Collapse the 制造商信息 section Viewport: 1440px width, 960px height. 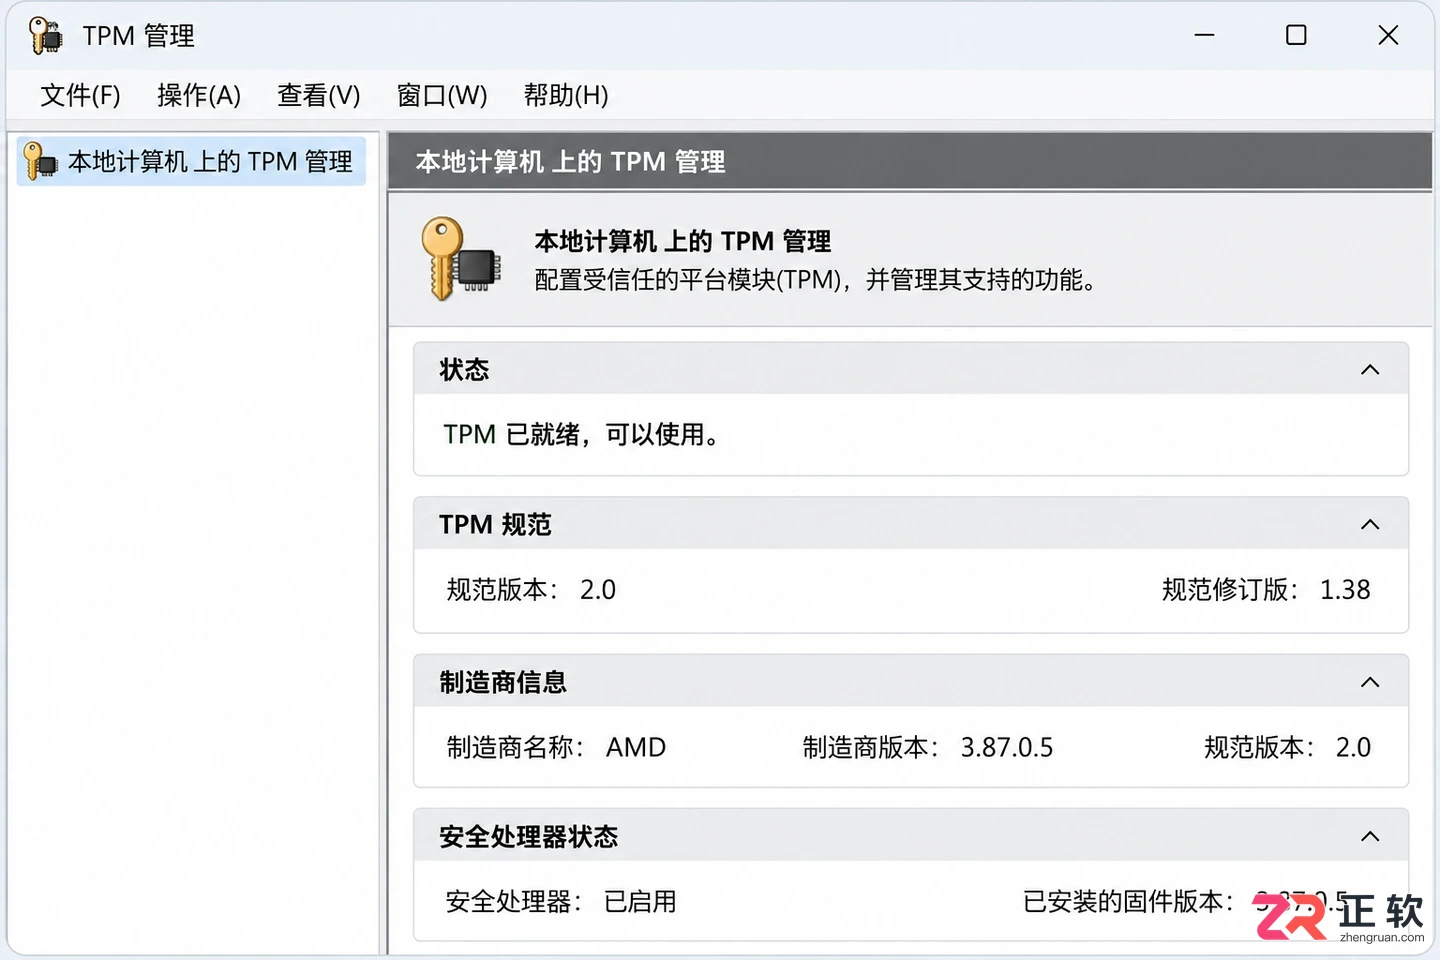(1370, 683)
